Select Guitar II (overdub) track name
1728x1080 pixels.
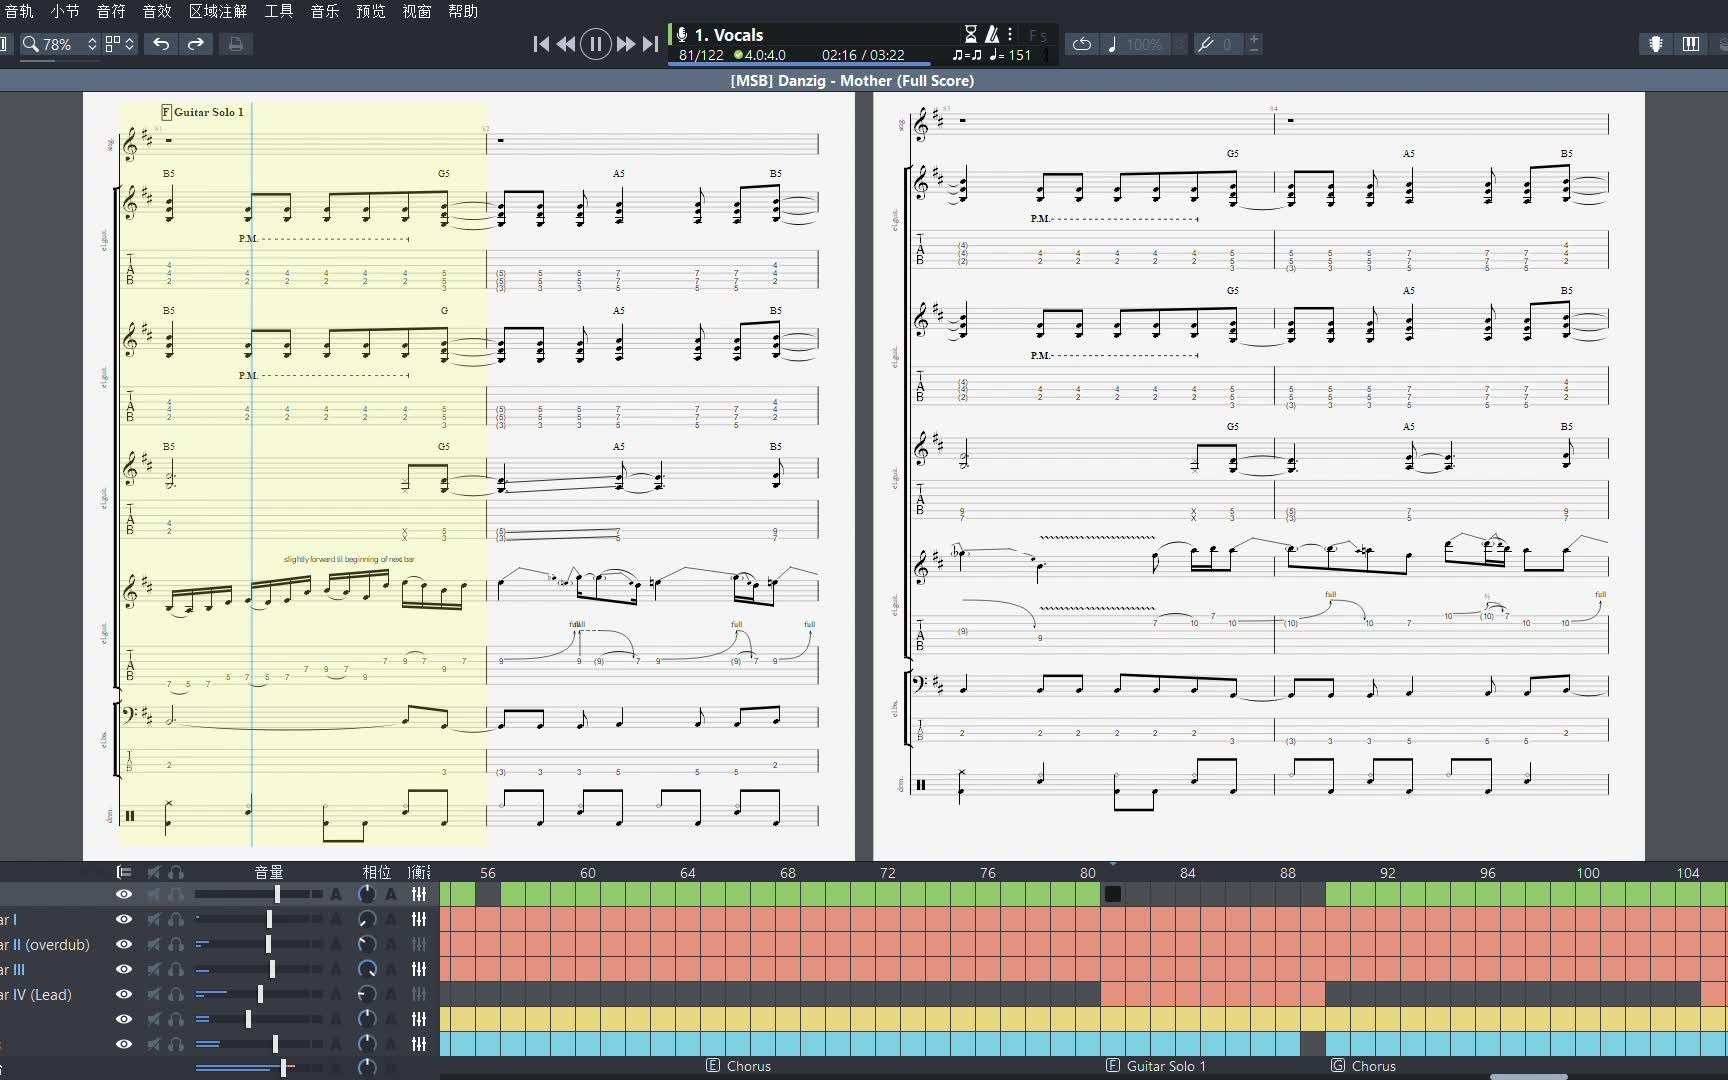coord(45,944)
